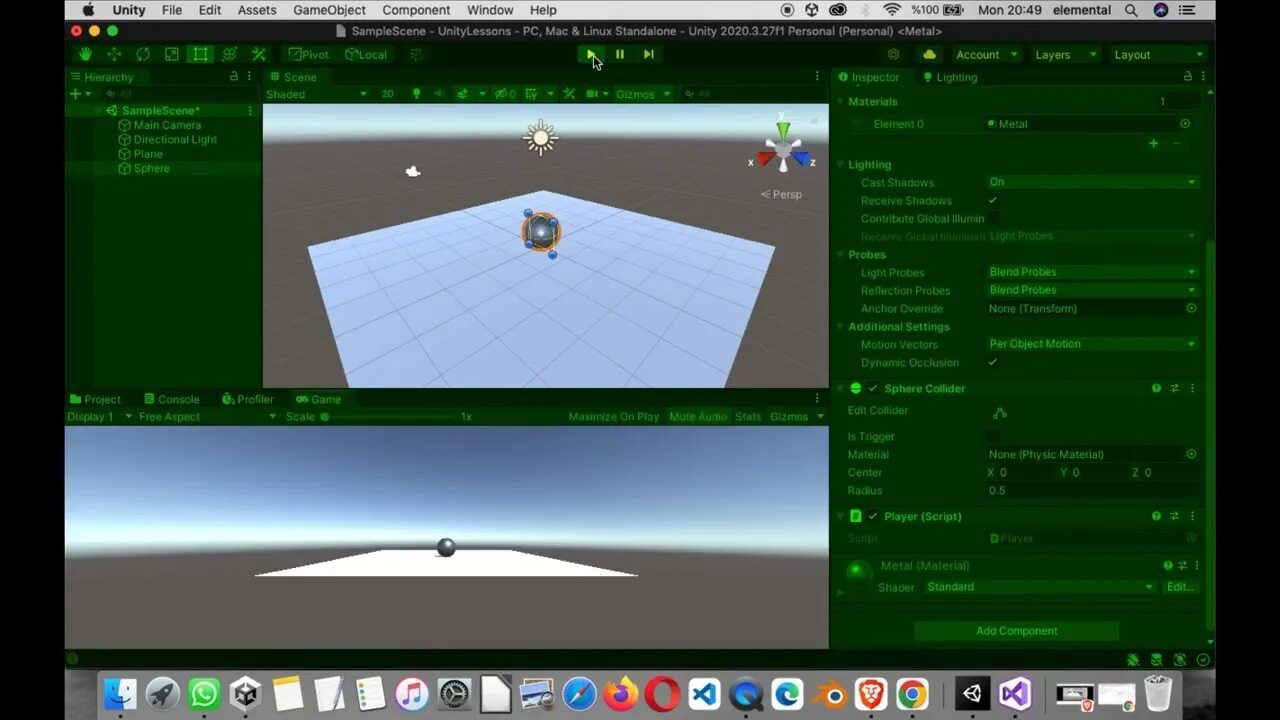Select the Scale tool
The image size is (1280, 720).
pyautogui.click(x=172, y=54)
